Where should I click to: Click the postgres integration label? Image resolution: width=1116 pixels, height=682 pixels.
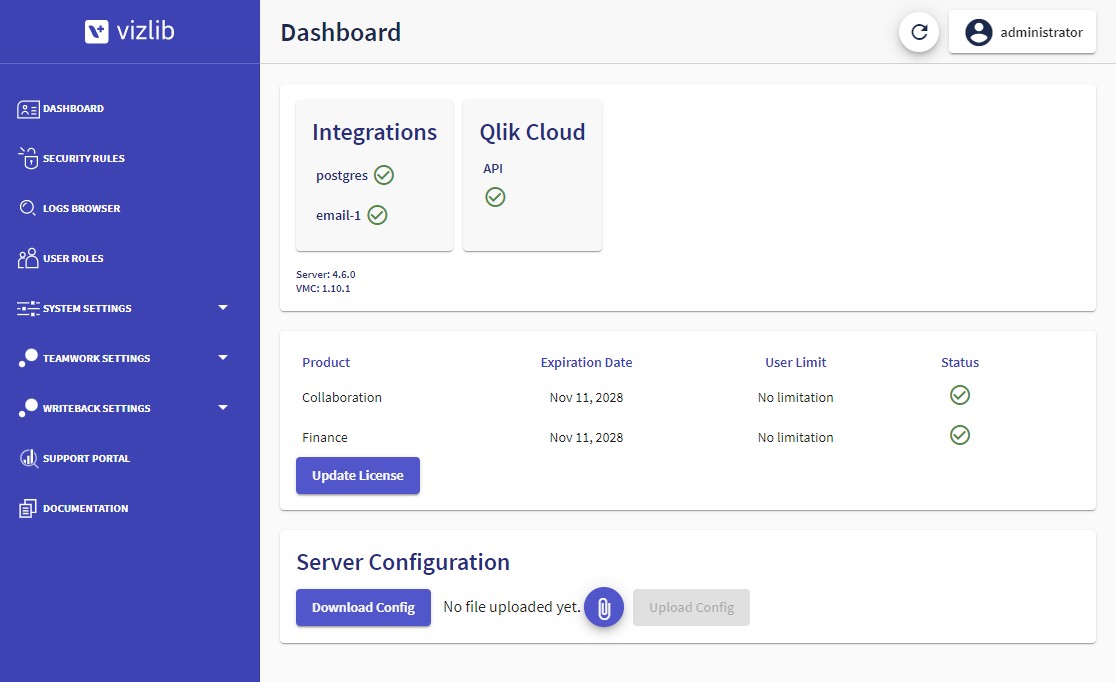pyautogui.click(x=342, y=176)
